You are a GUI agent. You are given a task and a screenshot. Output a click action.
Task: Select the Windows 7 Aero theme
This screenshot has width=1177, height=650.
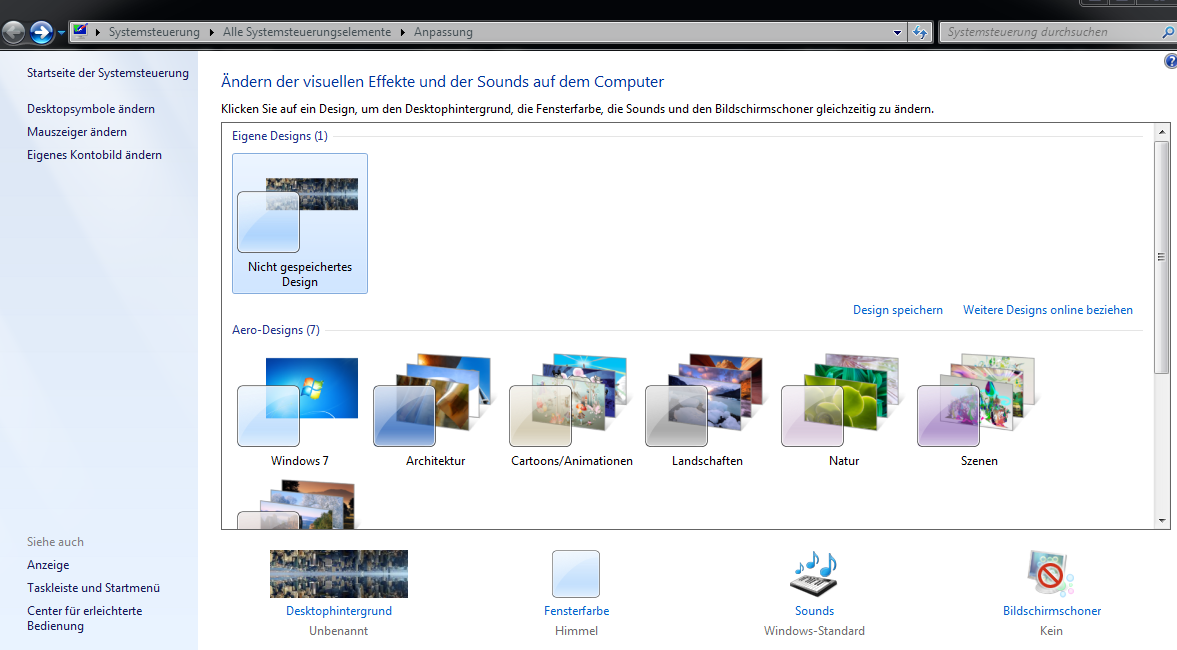[300, 410]
